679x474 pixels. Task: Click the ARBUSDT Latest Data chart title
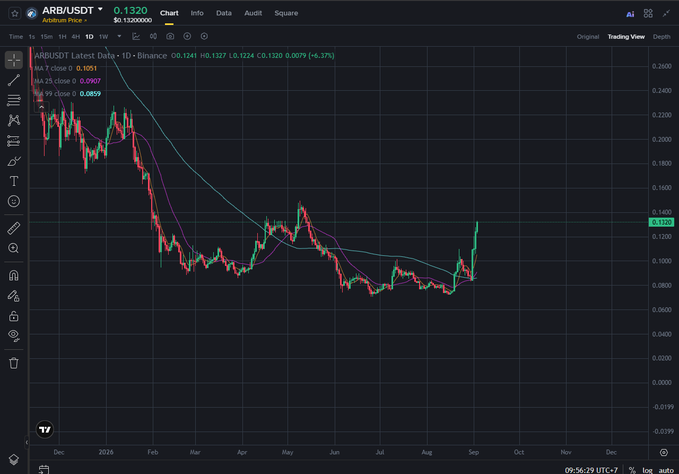pyautogui.click(x=100, y=55)
